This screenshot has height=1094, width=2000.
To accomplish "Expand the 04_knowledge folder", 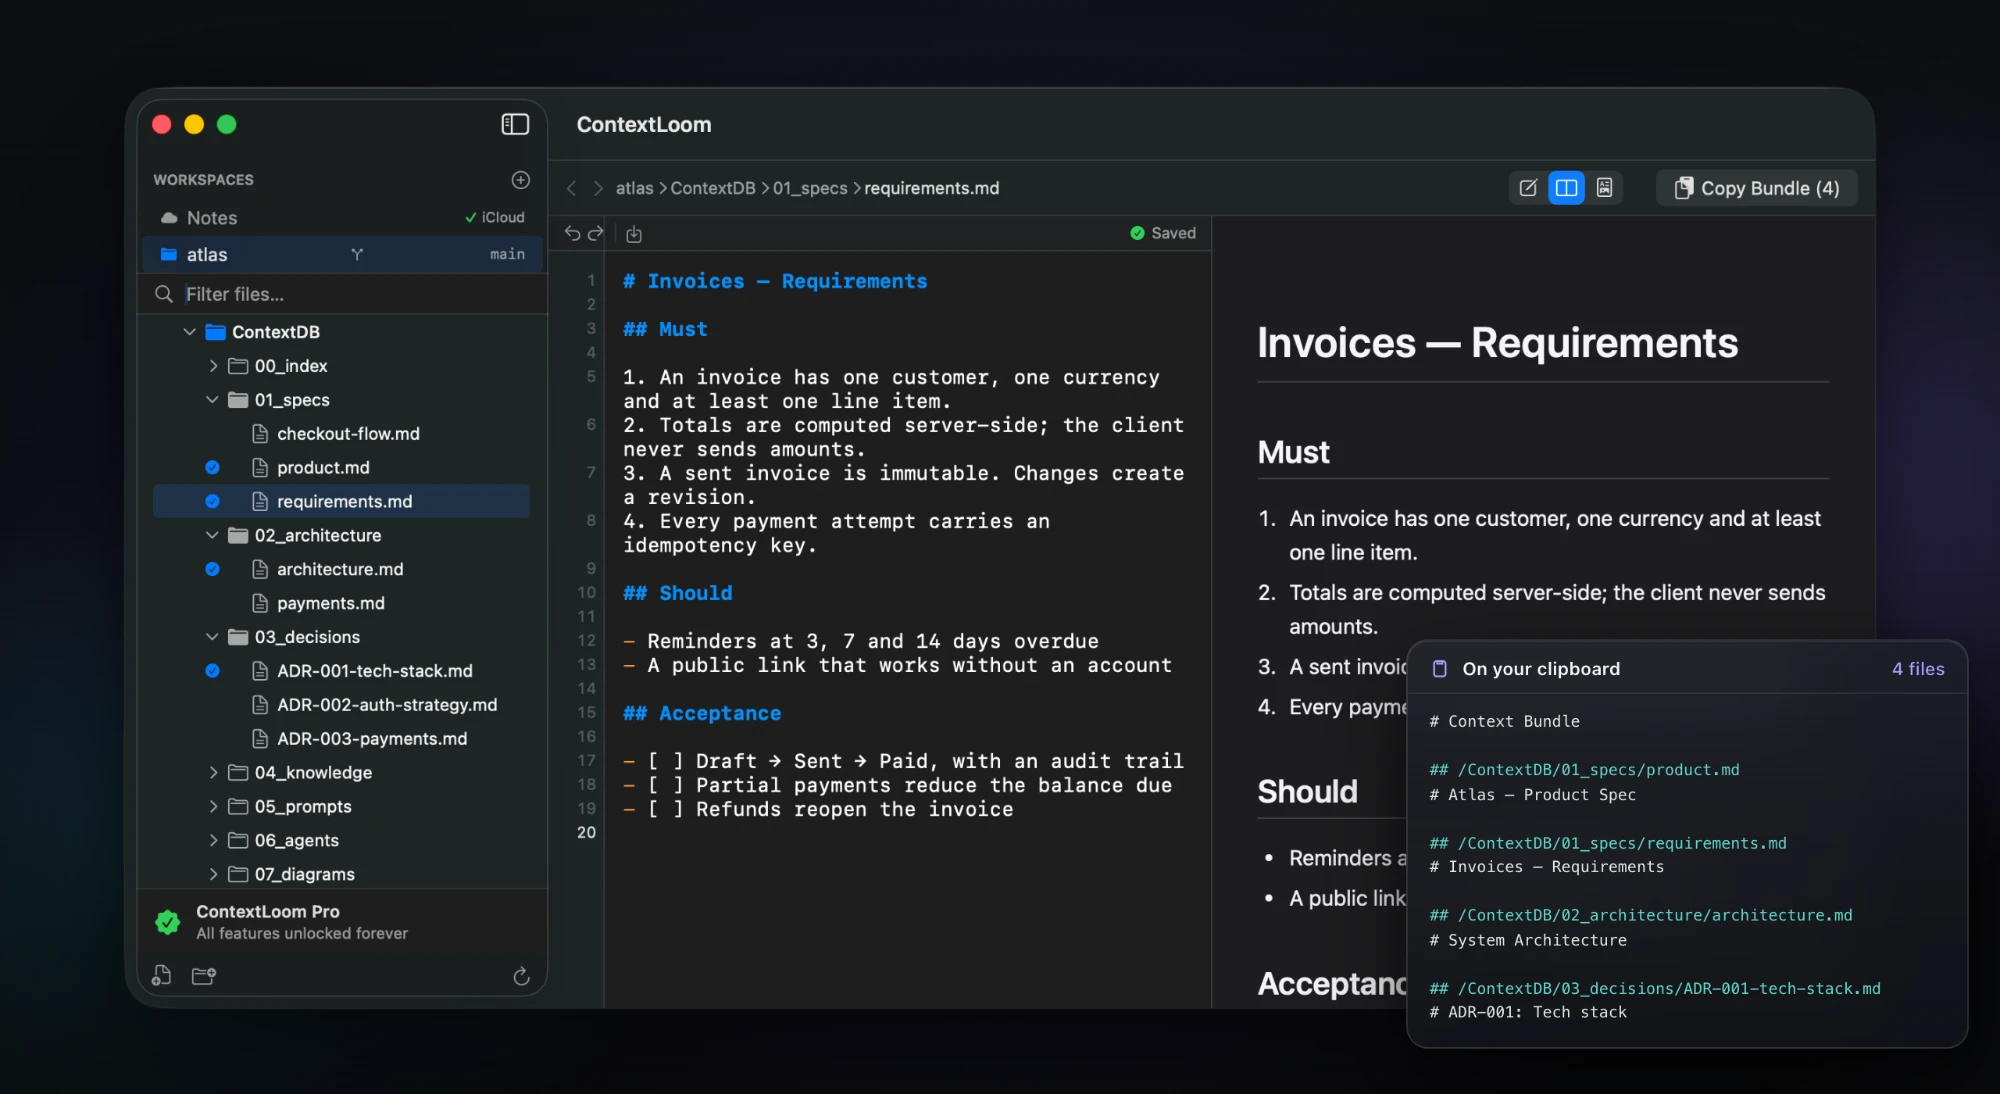I will coord(213,773).
